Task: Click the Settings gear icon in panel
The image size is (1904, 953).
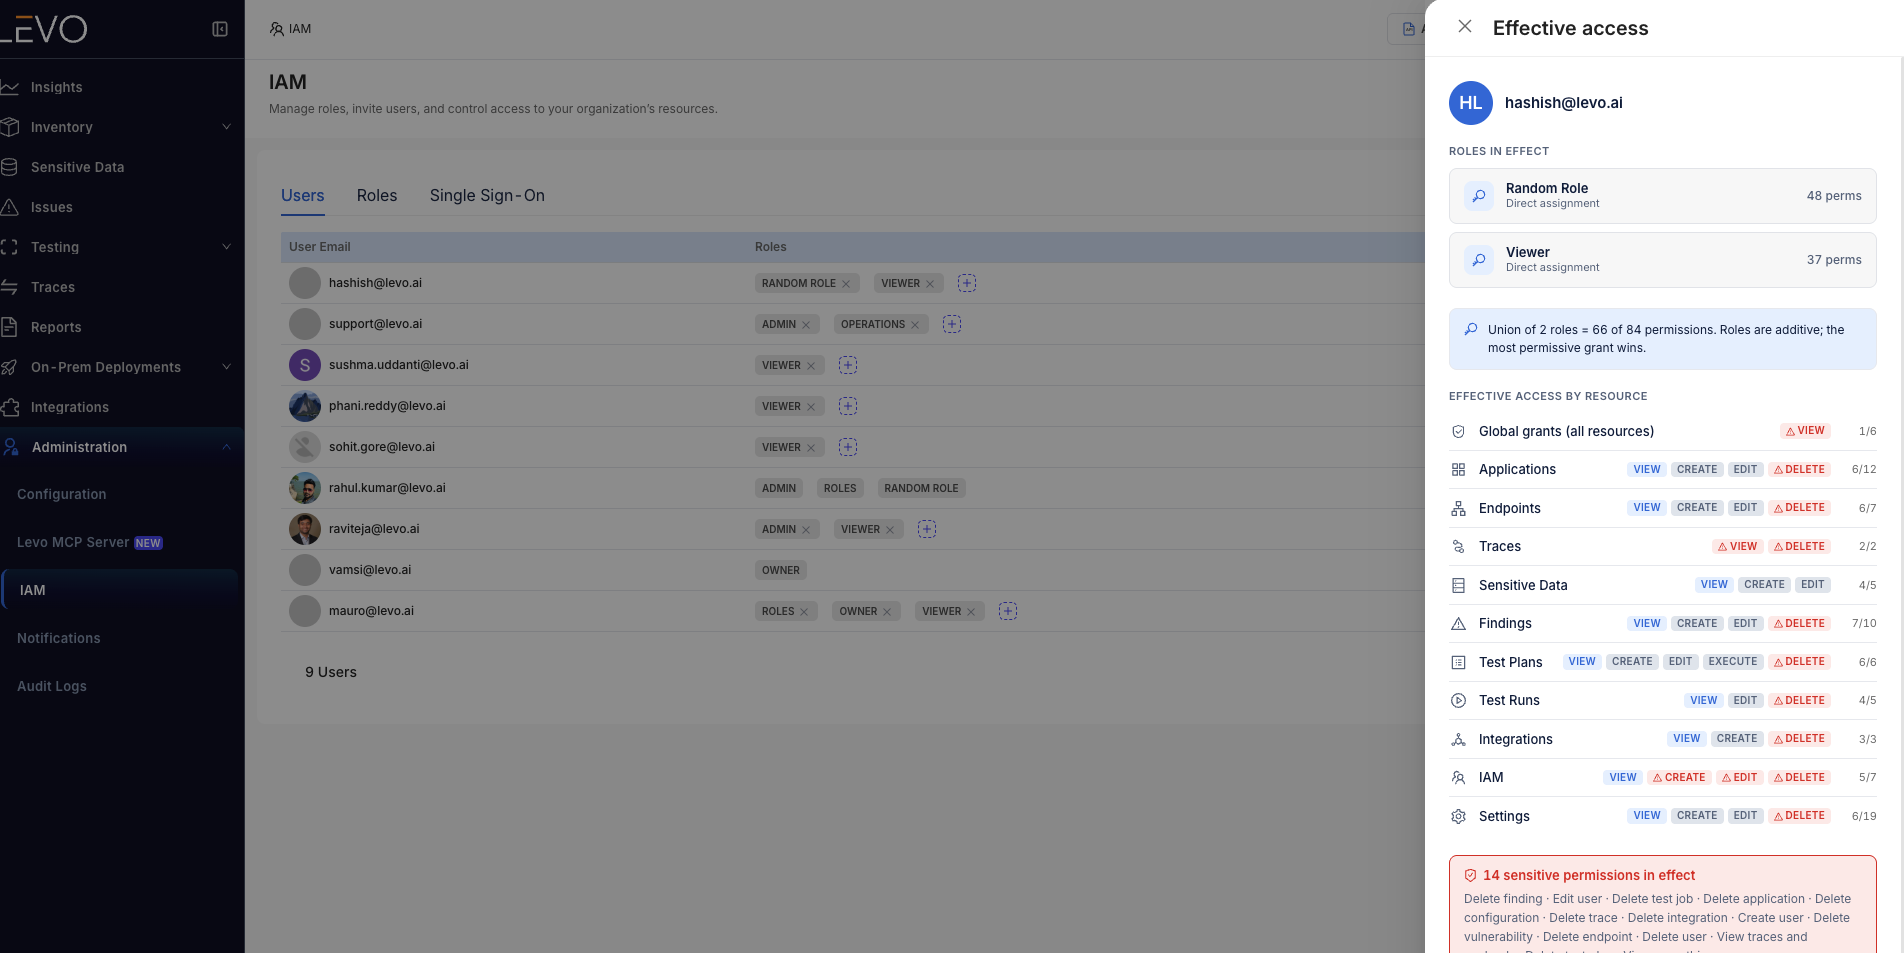Action: [x=1458, y=817]
